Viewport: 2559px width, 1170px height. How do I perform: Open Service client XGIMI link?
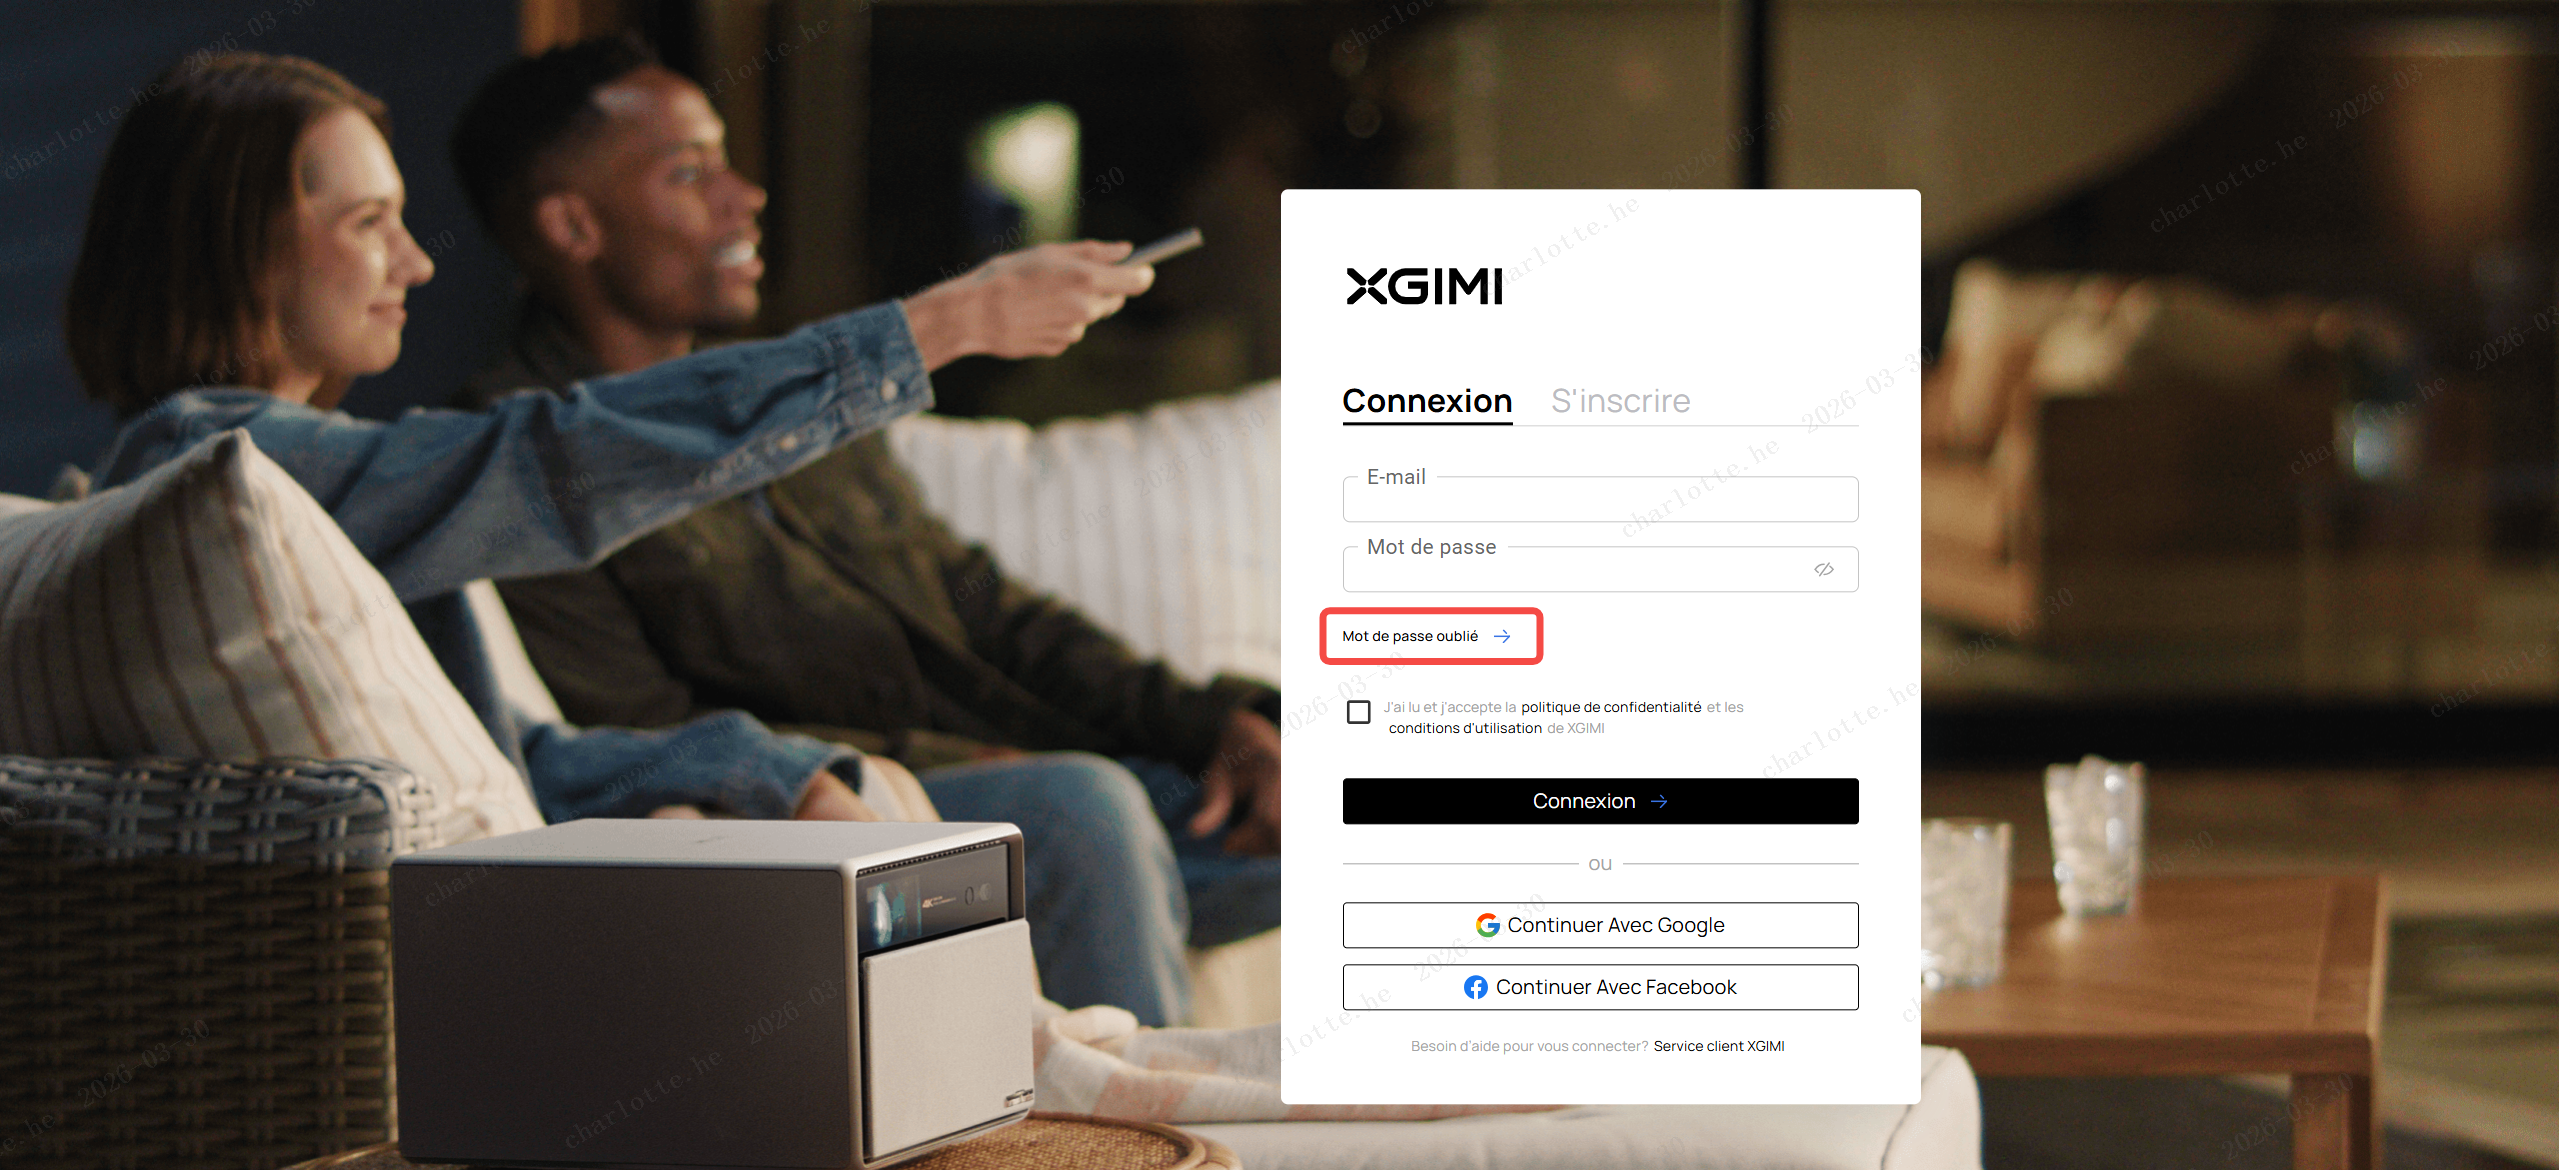[1719, 1046]
